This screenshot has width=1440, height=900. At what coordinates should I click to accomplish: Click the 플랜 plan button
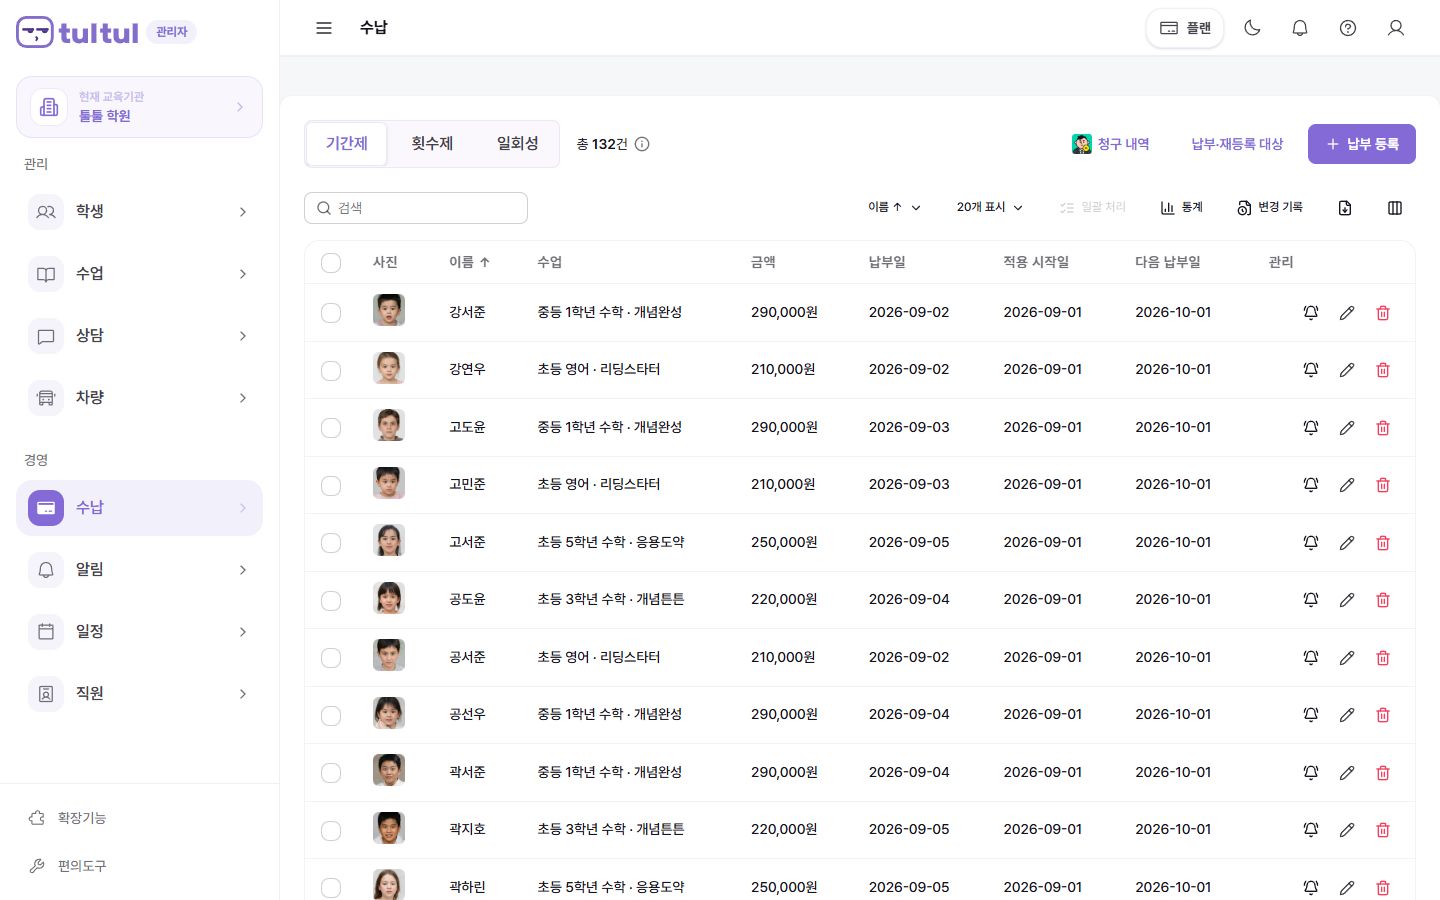pos(1185,28)
